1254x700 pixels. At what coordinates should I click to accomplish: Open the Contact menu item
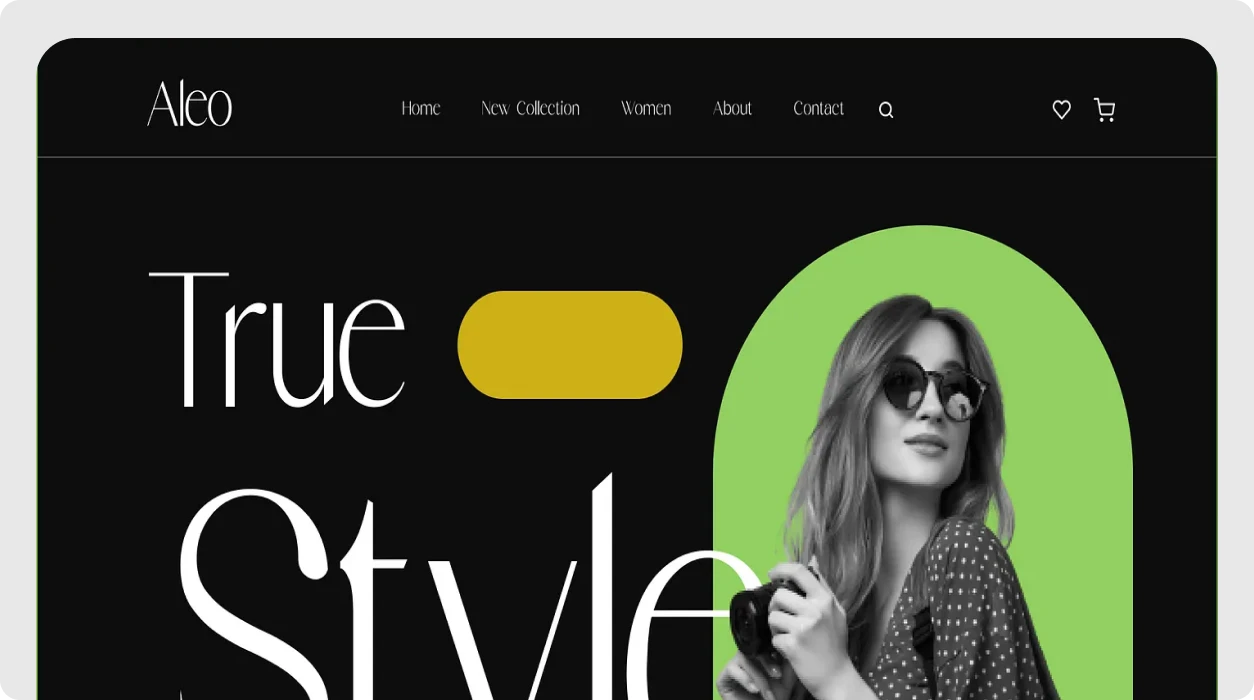point(818,108)
